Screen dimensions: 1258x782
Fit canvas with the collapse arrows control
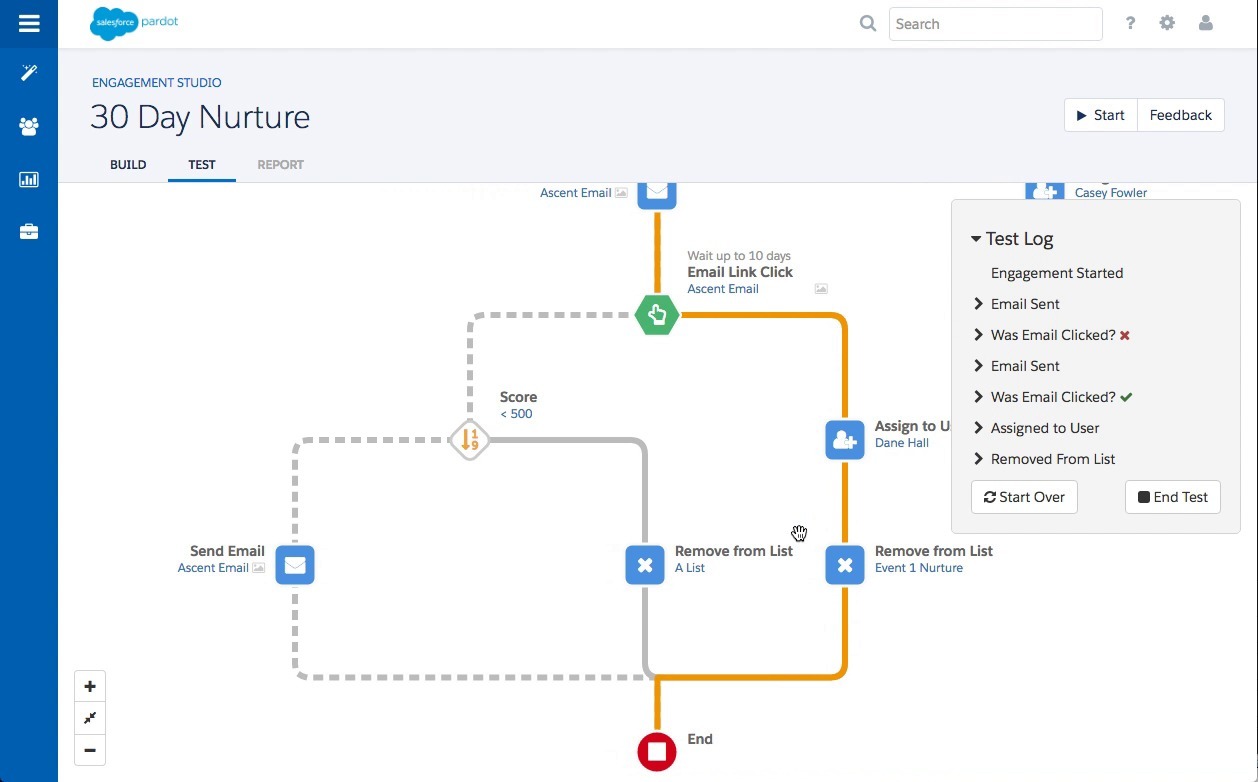tap(90, 718)
